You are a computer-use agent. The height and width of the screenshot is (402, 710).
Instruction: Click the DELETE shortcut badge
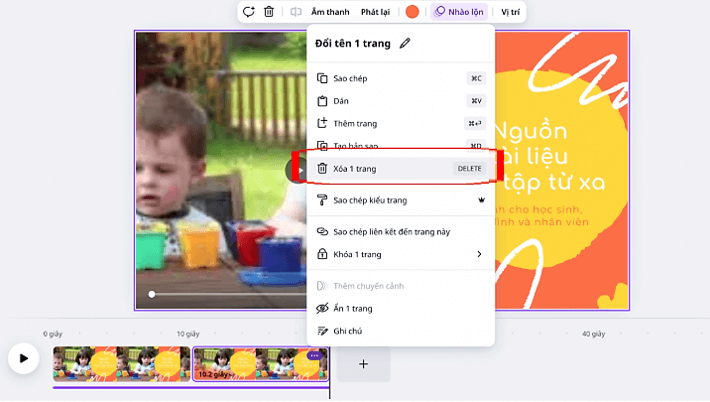[x=470, y=169]
